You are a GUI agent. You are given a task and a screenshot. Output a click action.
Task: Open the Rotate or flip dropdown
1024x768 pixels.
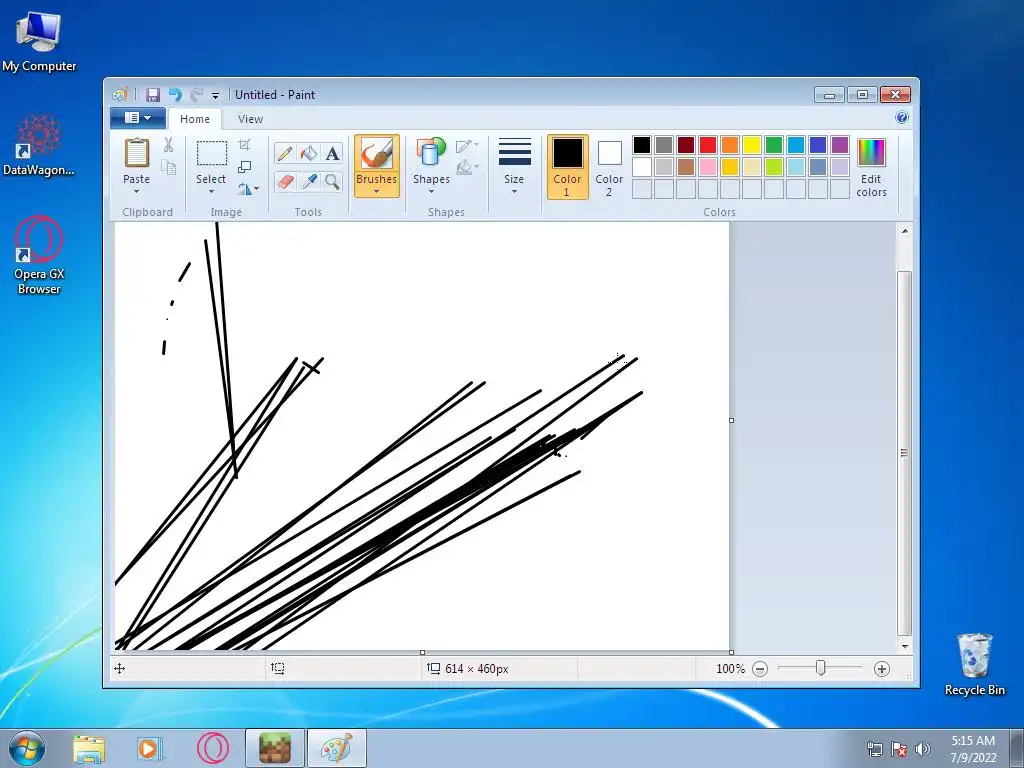point(248,189)
